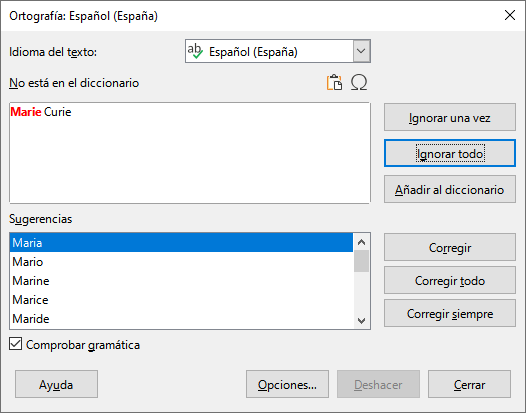Click the word Curie in the text box

pos(57,112)
